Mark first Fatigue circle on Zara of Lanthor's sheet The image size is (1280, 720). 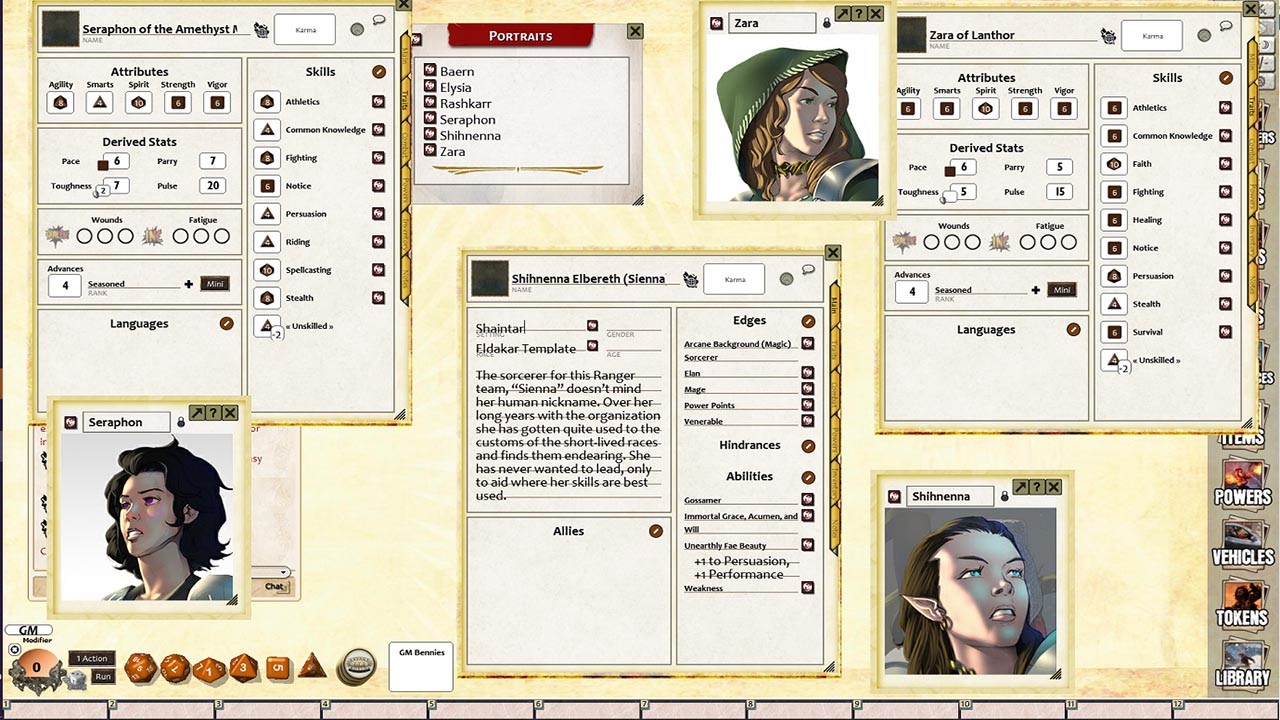point(1027,242)
